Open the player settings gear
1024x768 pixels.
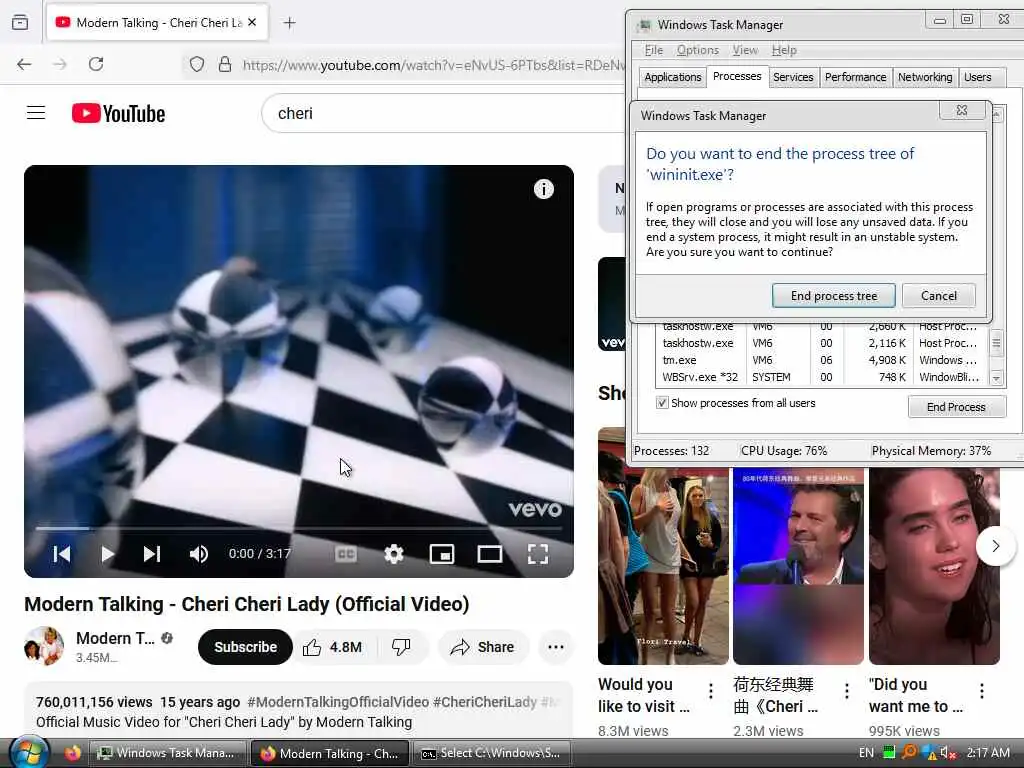pyautogui.click(x=394, y=554)
